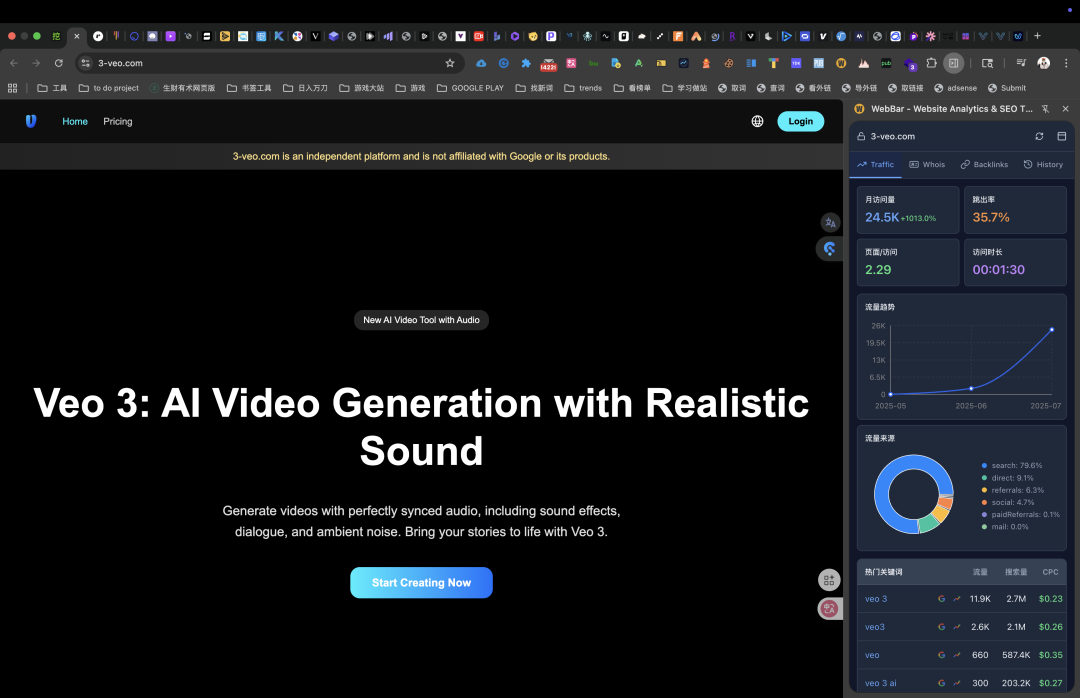Open the veo3 keyword link
The image size is (1080, 698).
point(875,627)
